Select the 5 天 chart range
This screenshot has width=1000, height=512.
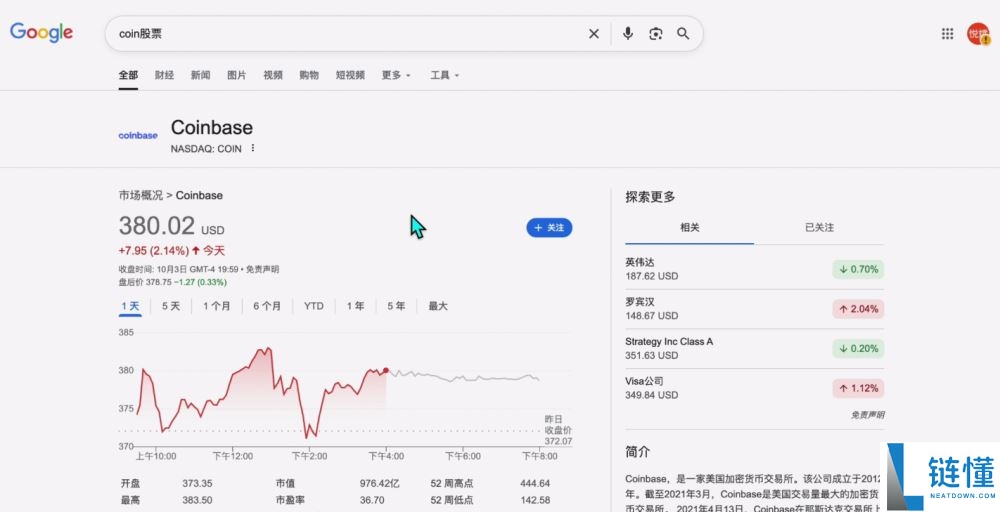[171, 306]
